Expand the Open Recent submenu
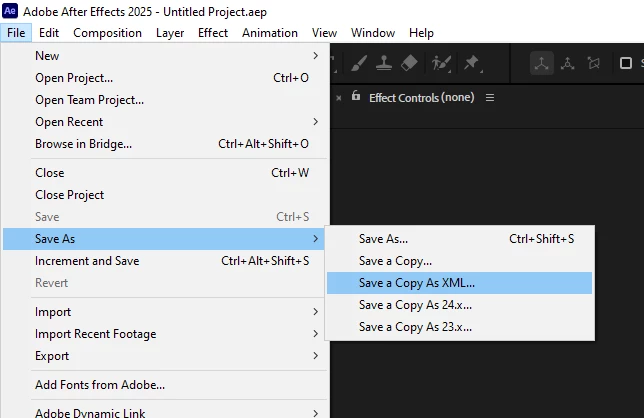This screenshot has width=644, height=418. click(x=163, y=122)
